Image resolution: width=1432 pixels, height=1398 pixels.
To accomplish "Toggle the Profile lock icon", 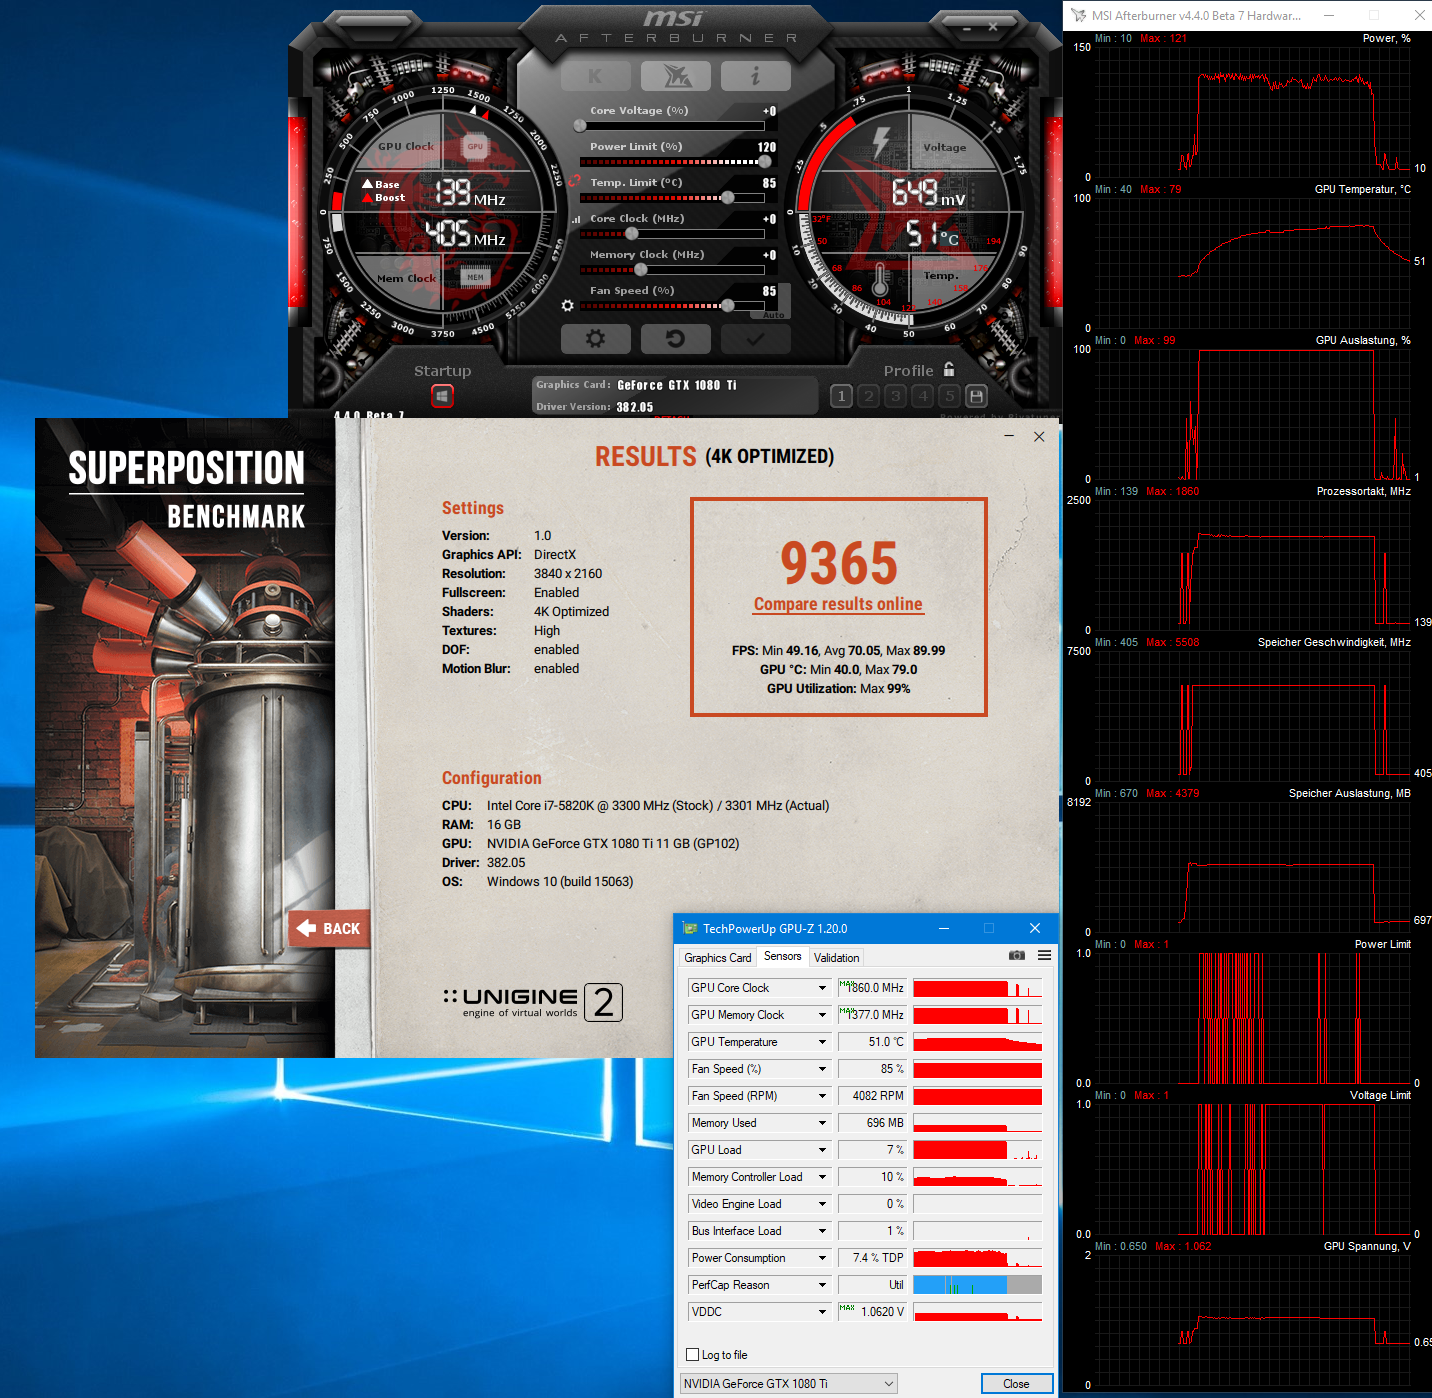I will pos(949,370).
